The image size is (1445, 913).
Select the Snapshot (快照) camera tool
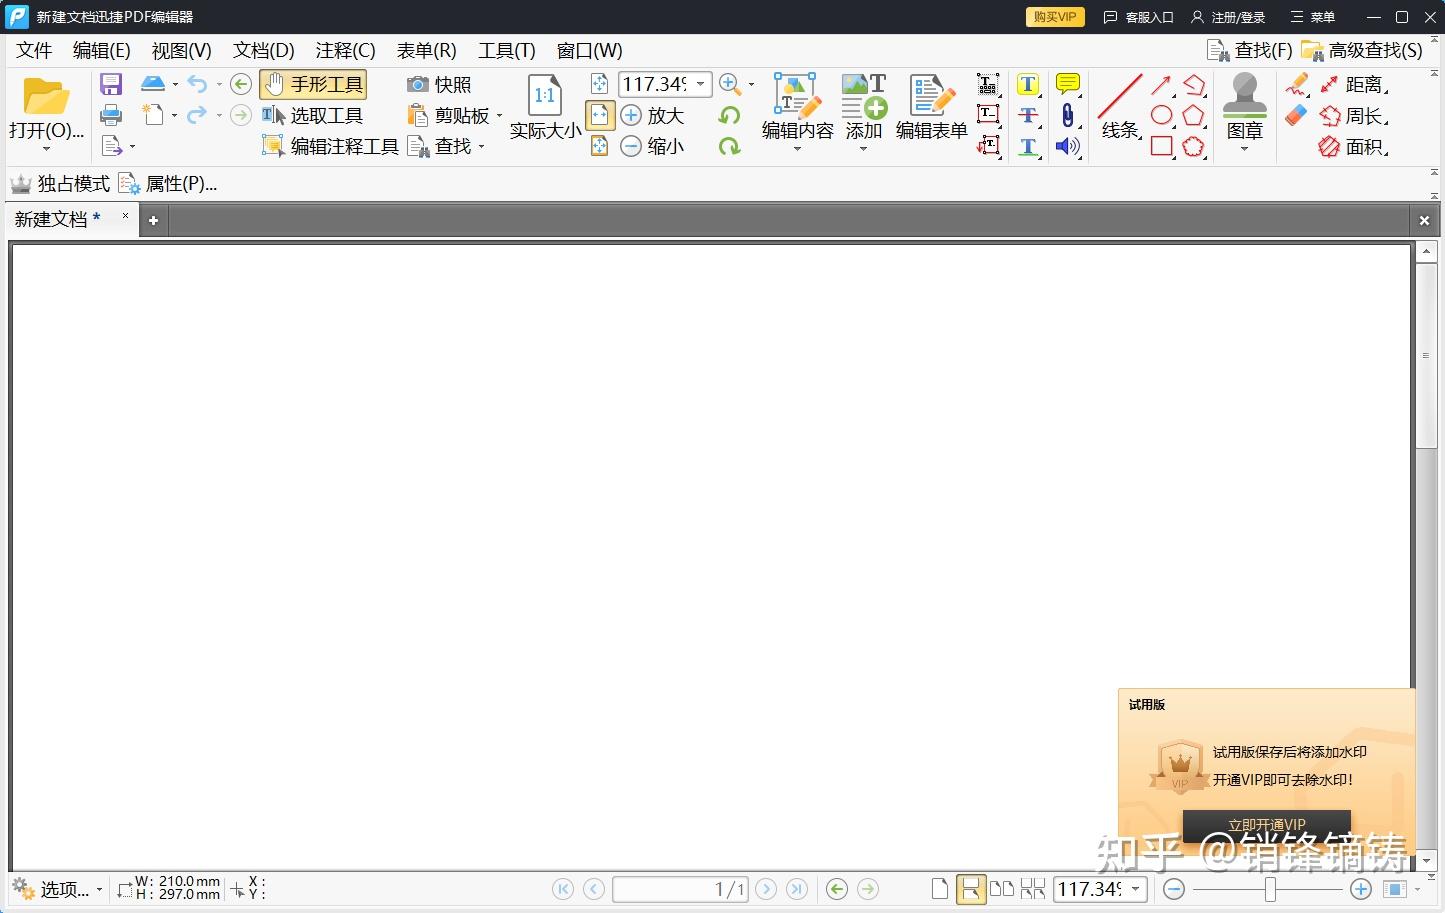click(439, 85)
